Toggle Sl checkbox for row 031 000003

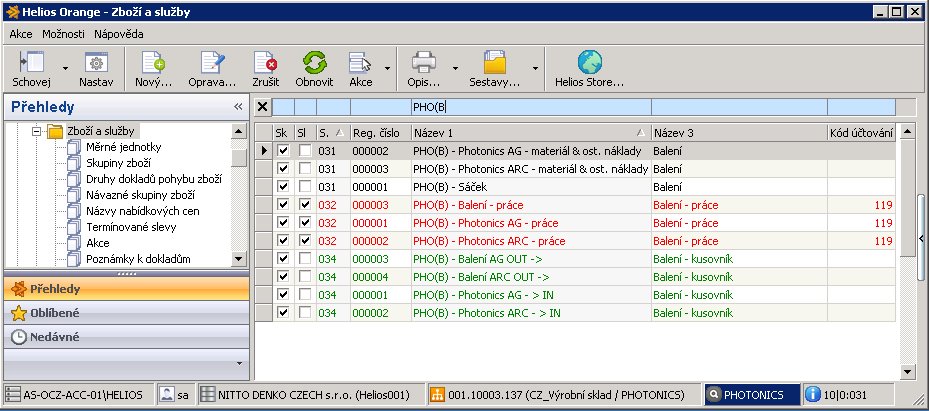[x=305, y=169]
